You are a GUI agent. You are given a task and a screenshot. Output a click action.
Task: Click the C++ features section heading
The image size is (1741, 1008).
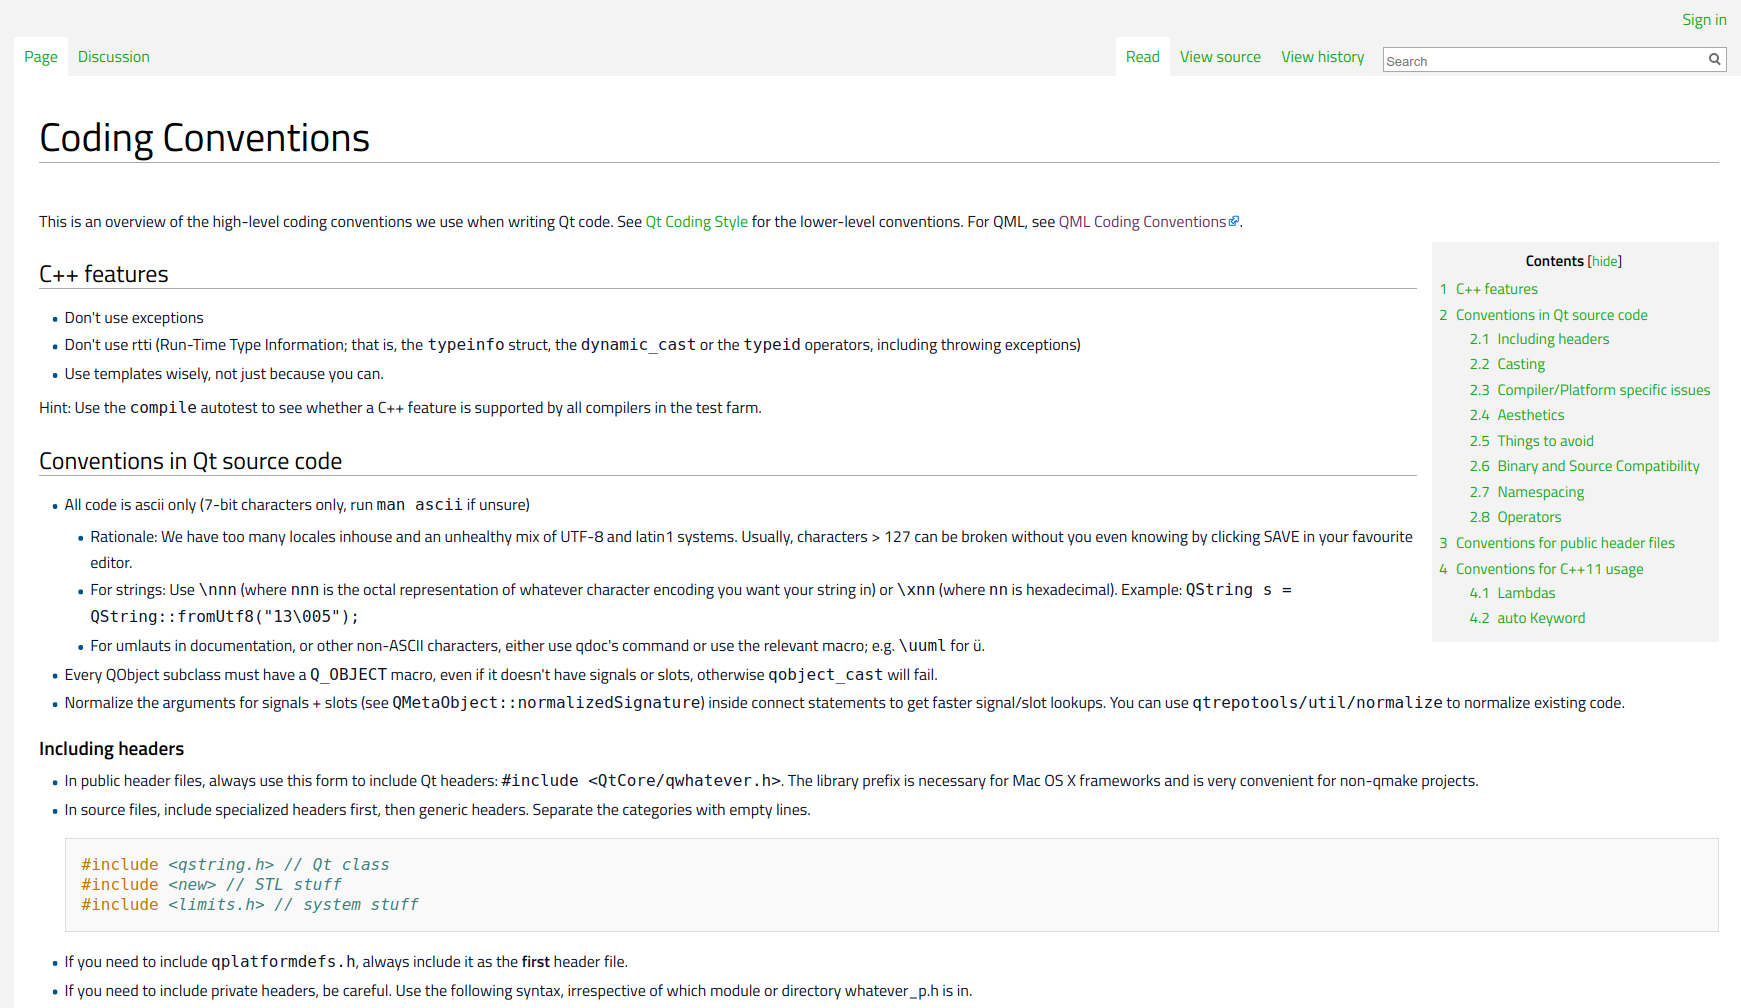click(x=104, y=274)
